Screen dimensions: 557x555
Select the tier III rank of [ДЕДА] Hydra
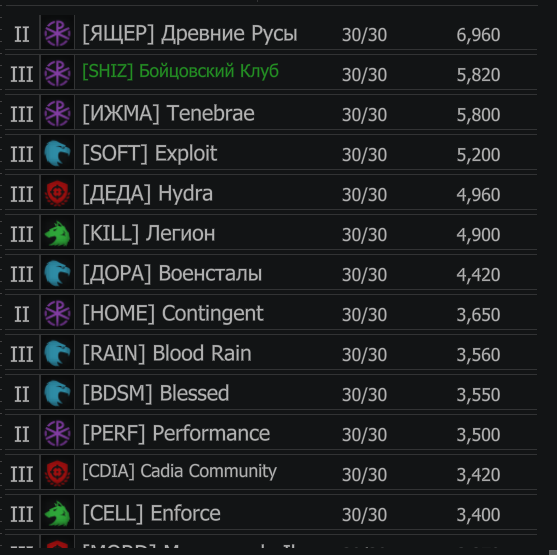(22, 194)
